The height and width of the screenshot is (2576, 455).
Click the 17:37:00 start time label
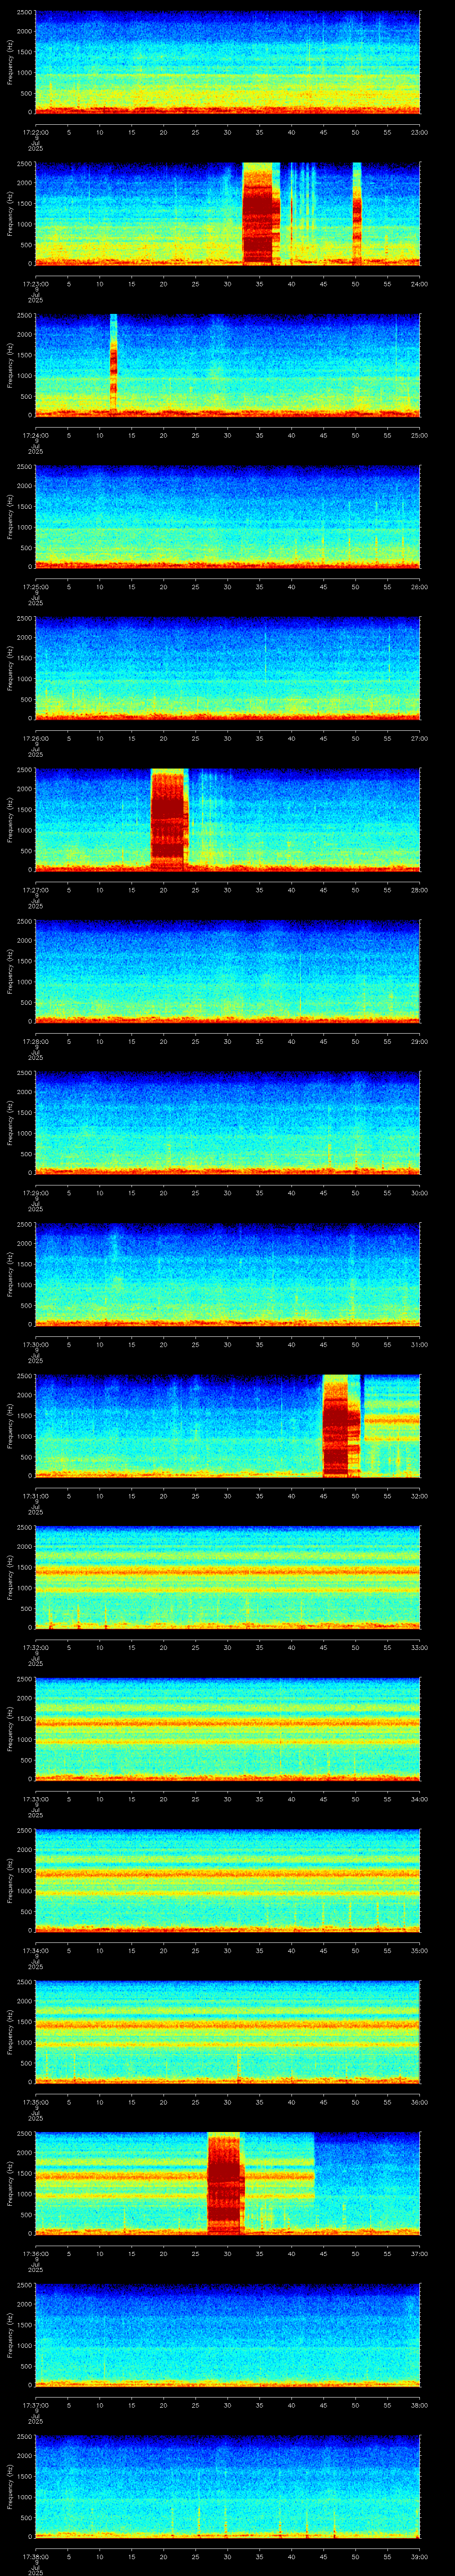[x=35, y=2405]
